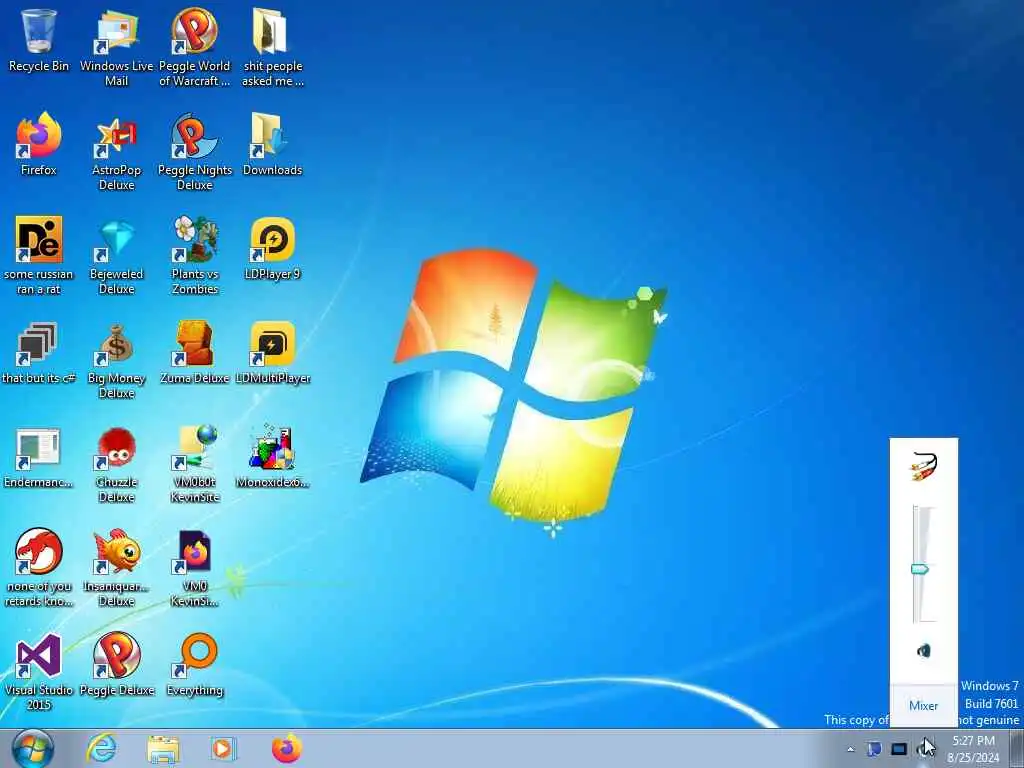Launch Internet Explorer from the taskbar
This screenshot has height=768, width=1024.
pos(102,748)
